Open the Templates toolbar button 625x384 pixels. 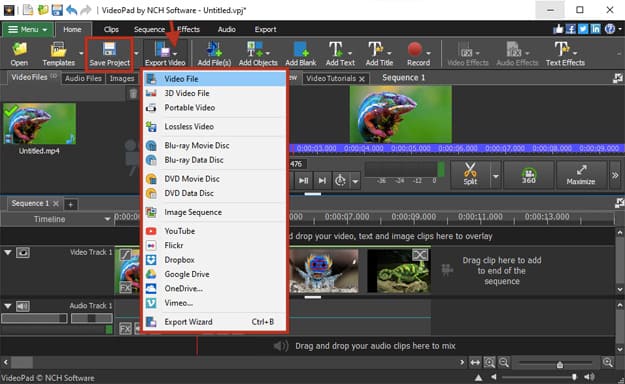click(59, 53)
